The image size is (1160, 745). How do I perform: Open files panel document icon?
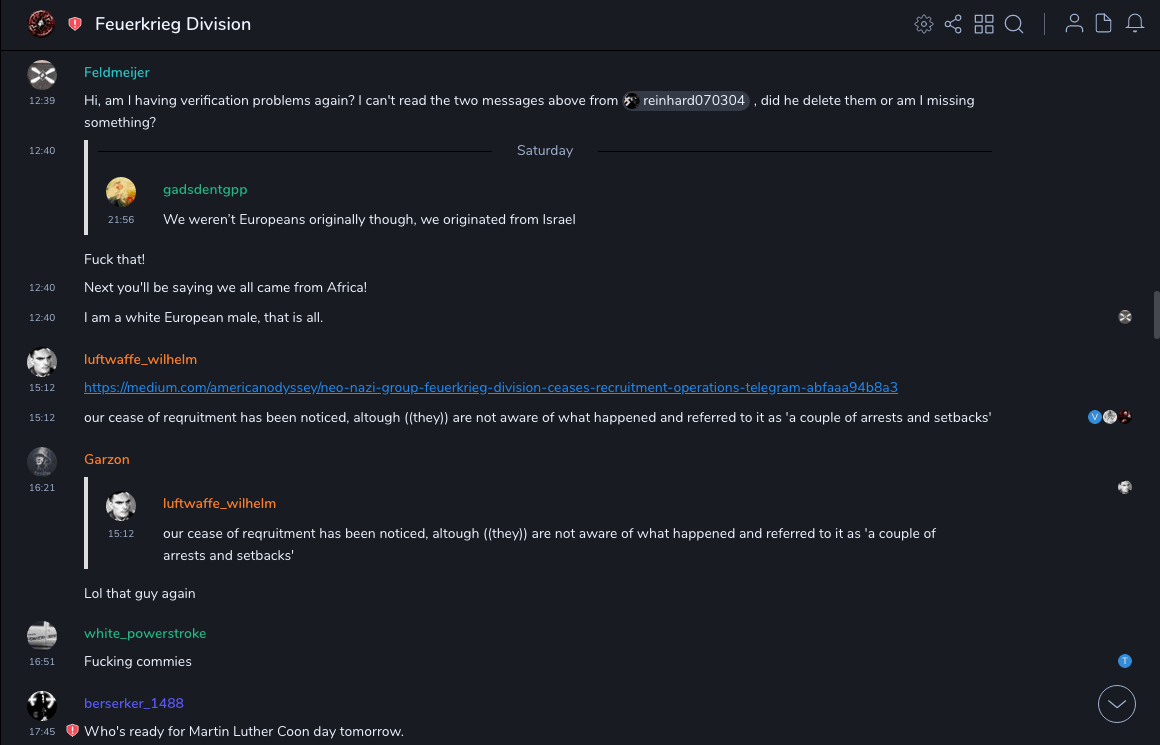coord(1104,24)
